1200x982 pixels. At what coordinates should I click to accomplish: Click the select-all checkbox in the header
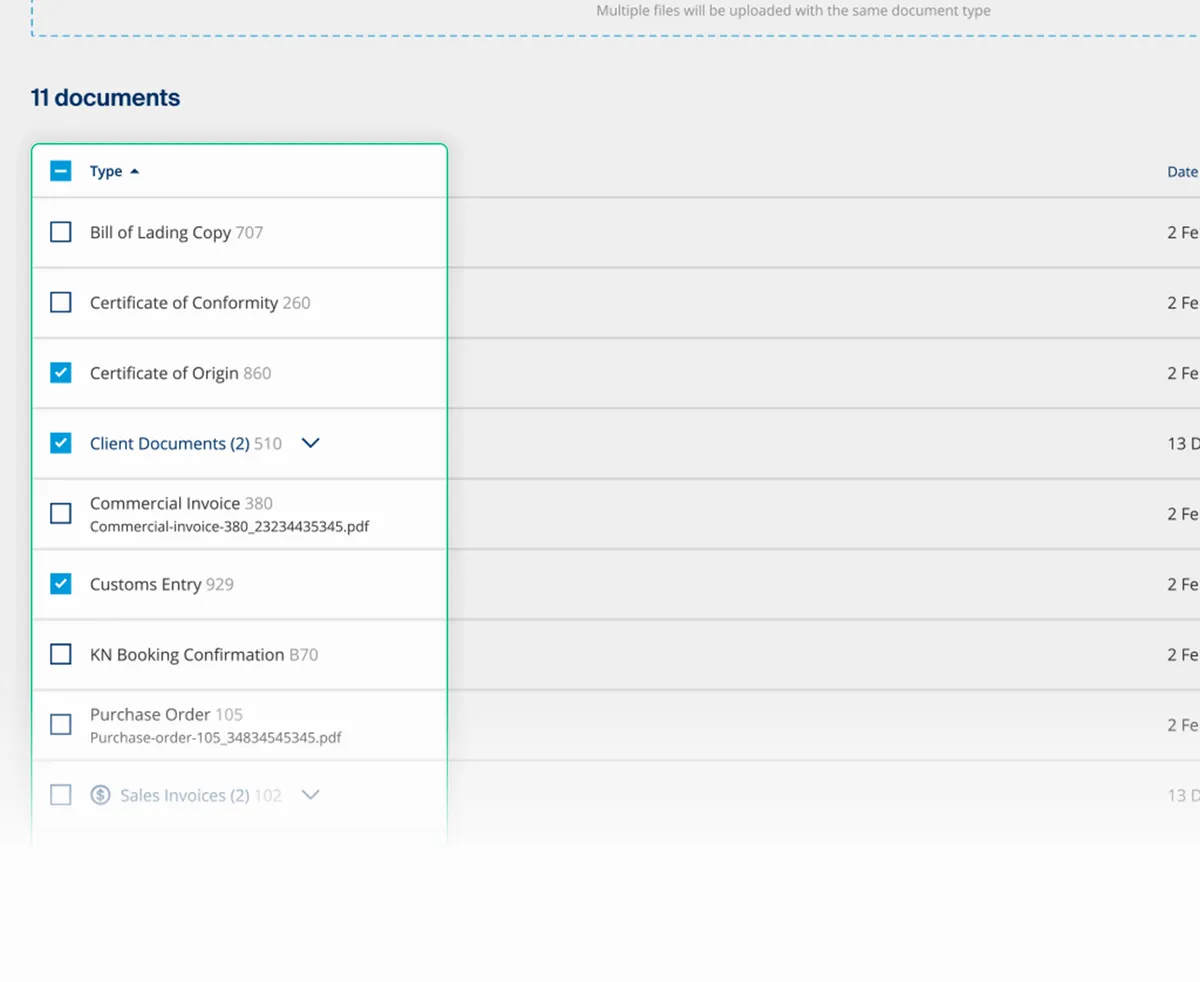(60, 170)
